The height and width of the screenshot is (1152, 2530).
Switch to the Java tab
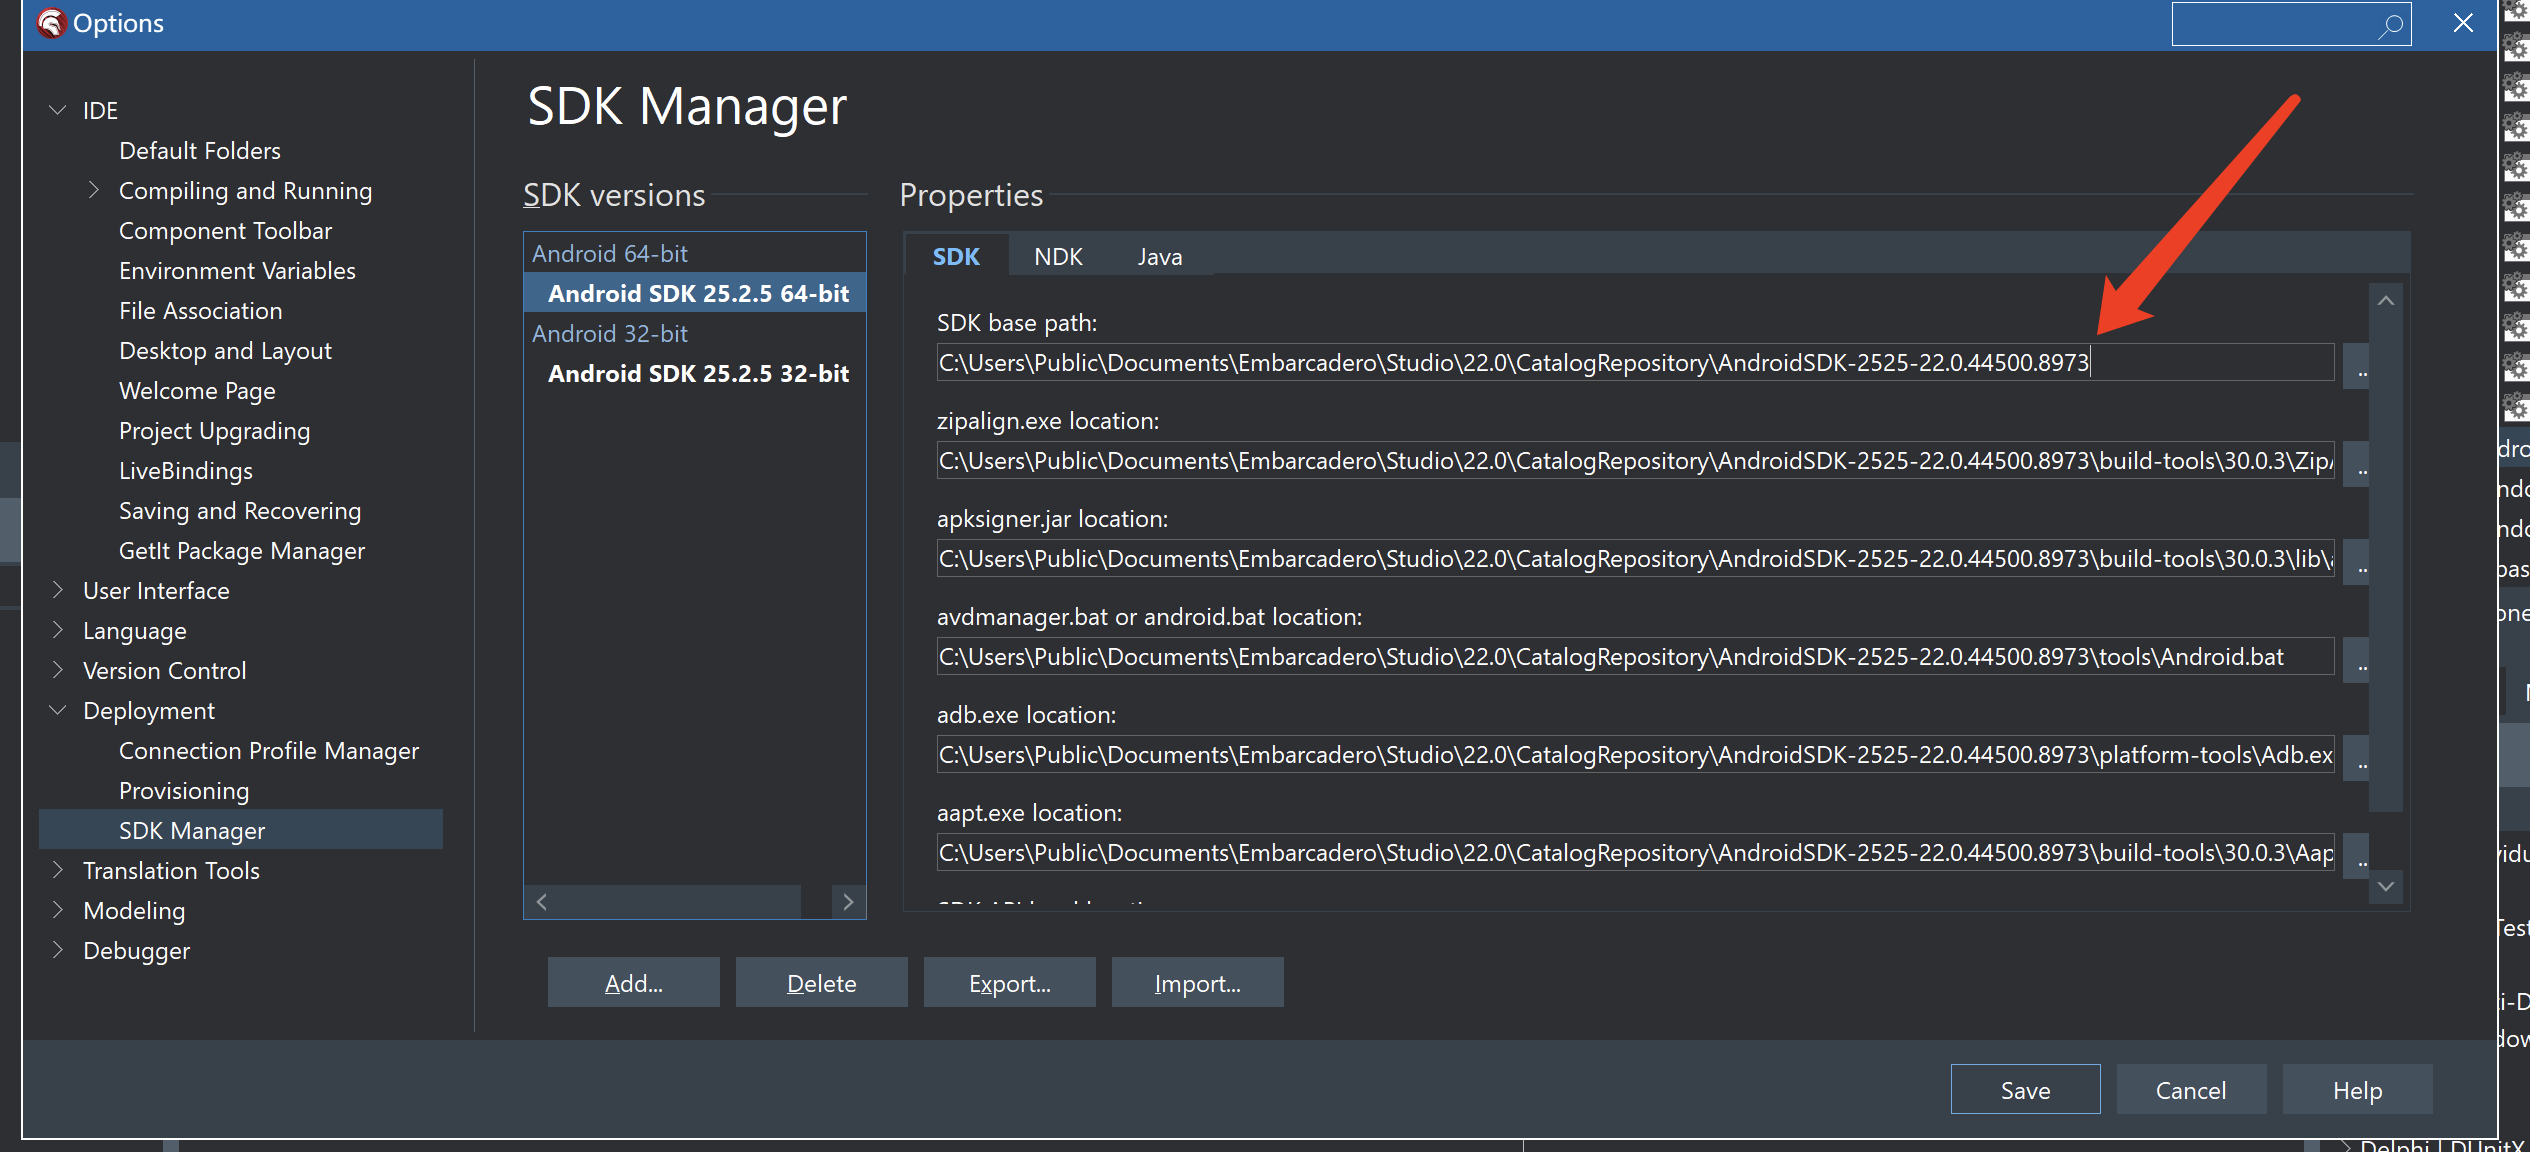point(1160,256)
